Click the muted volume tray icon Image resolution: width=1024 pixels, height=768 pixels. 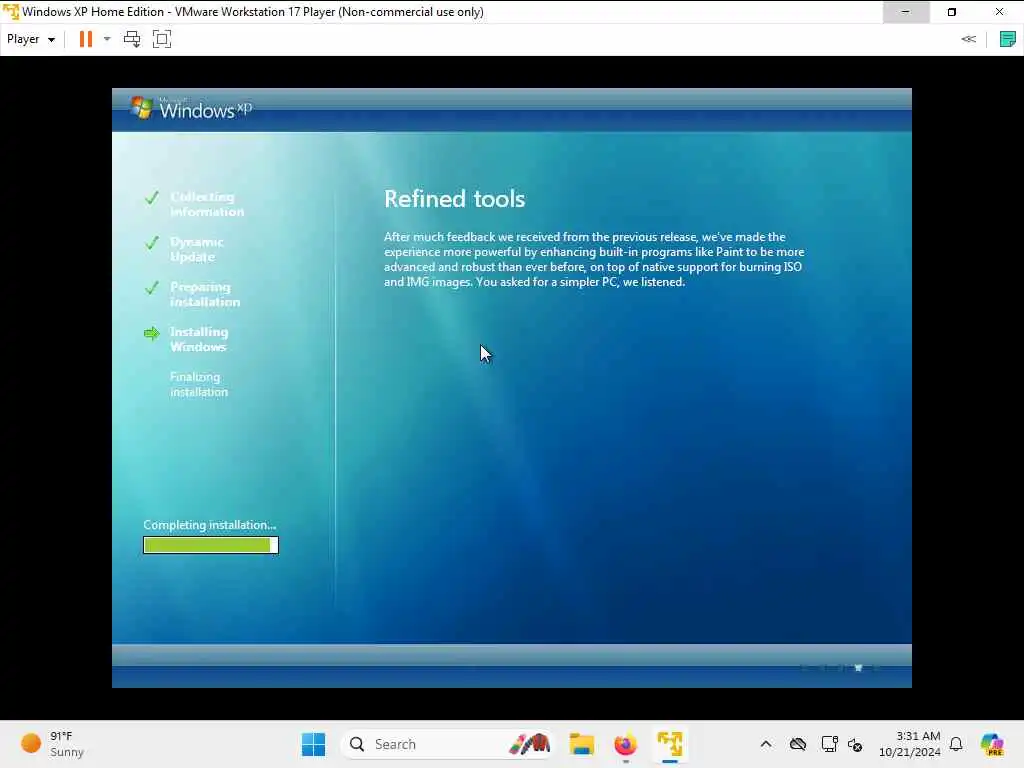pyautogui.click(x=856, y=744)
